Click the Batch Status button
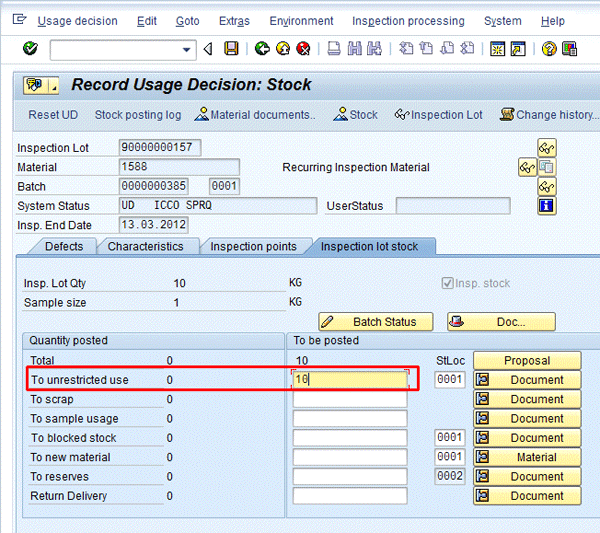 [x=375, y=322]
